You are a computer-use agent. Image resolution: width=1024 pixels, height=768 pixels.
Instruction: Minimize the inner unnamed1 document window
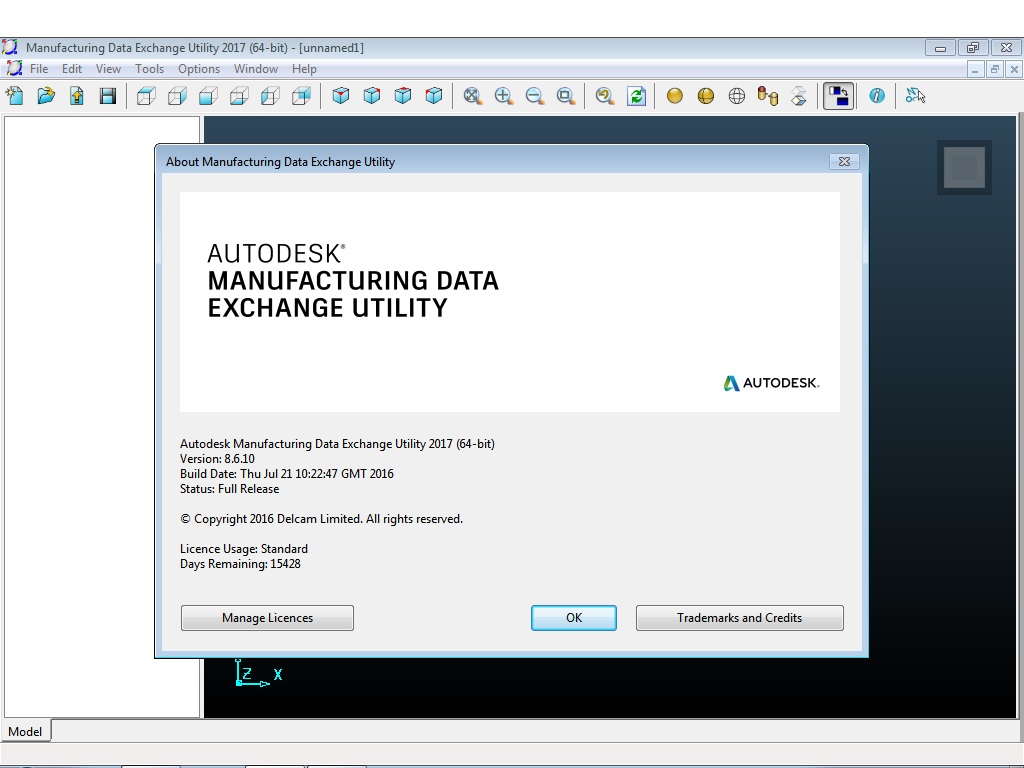click(975, 69)
